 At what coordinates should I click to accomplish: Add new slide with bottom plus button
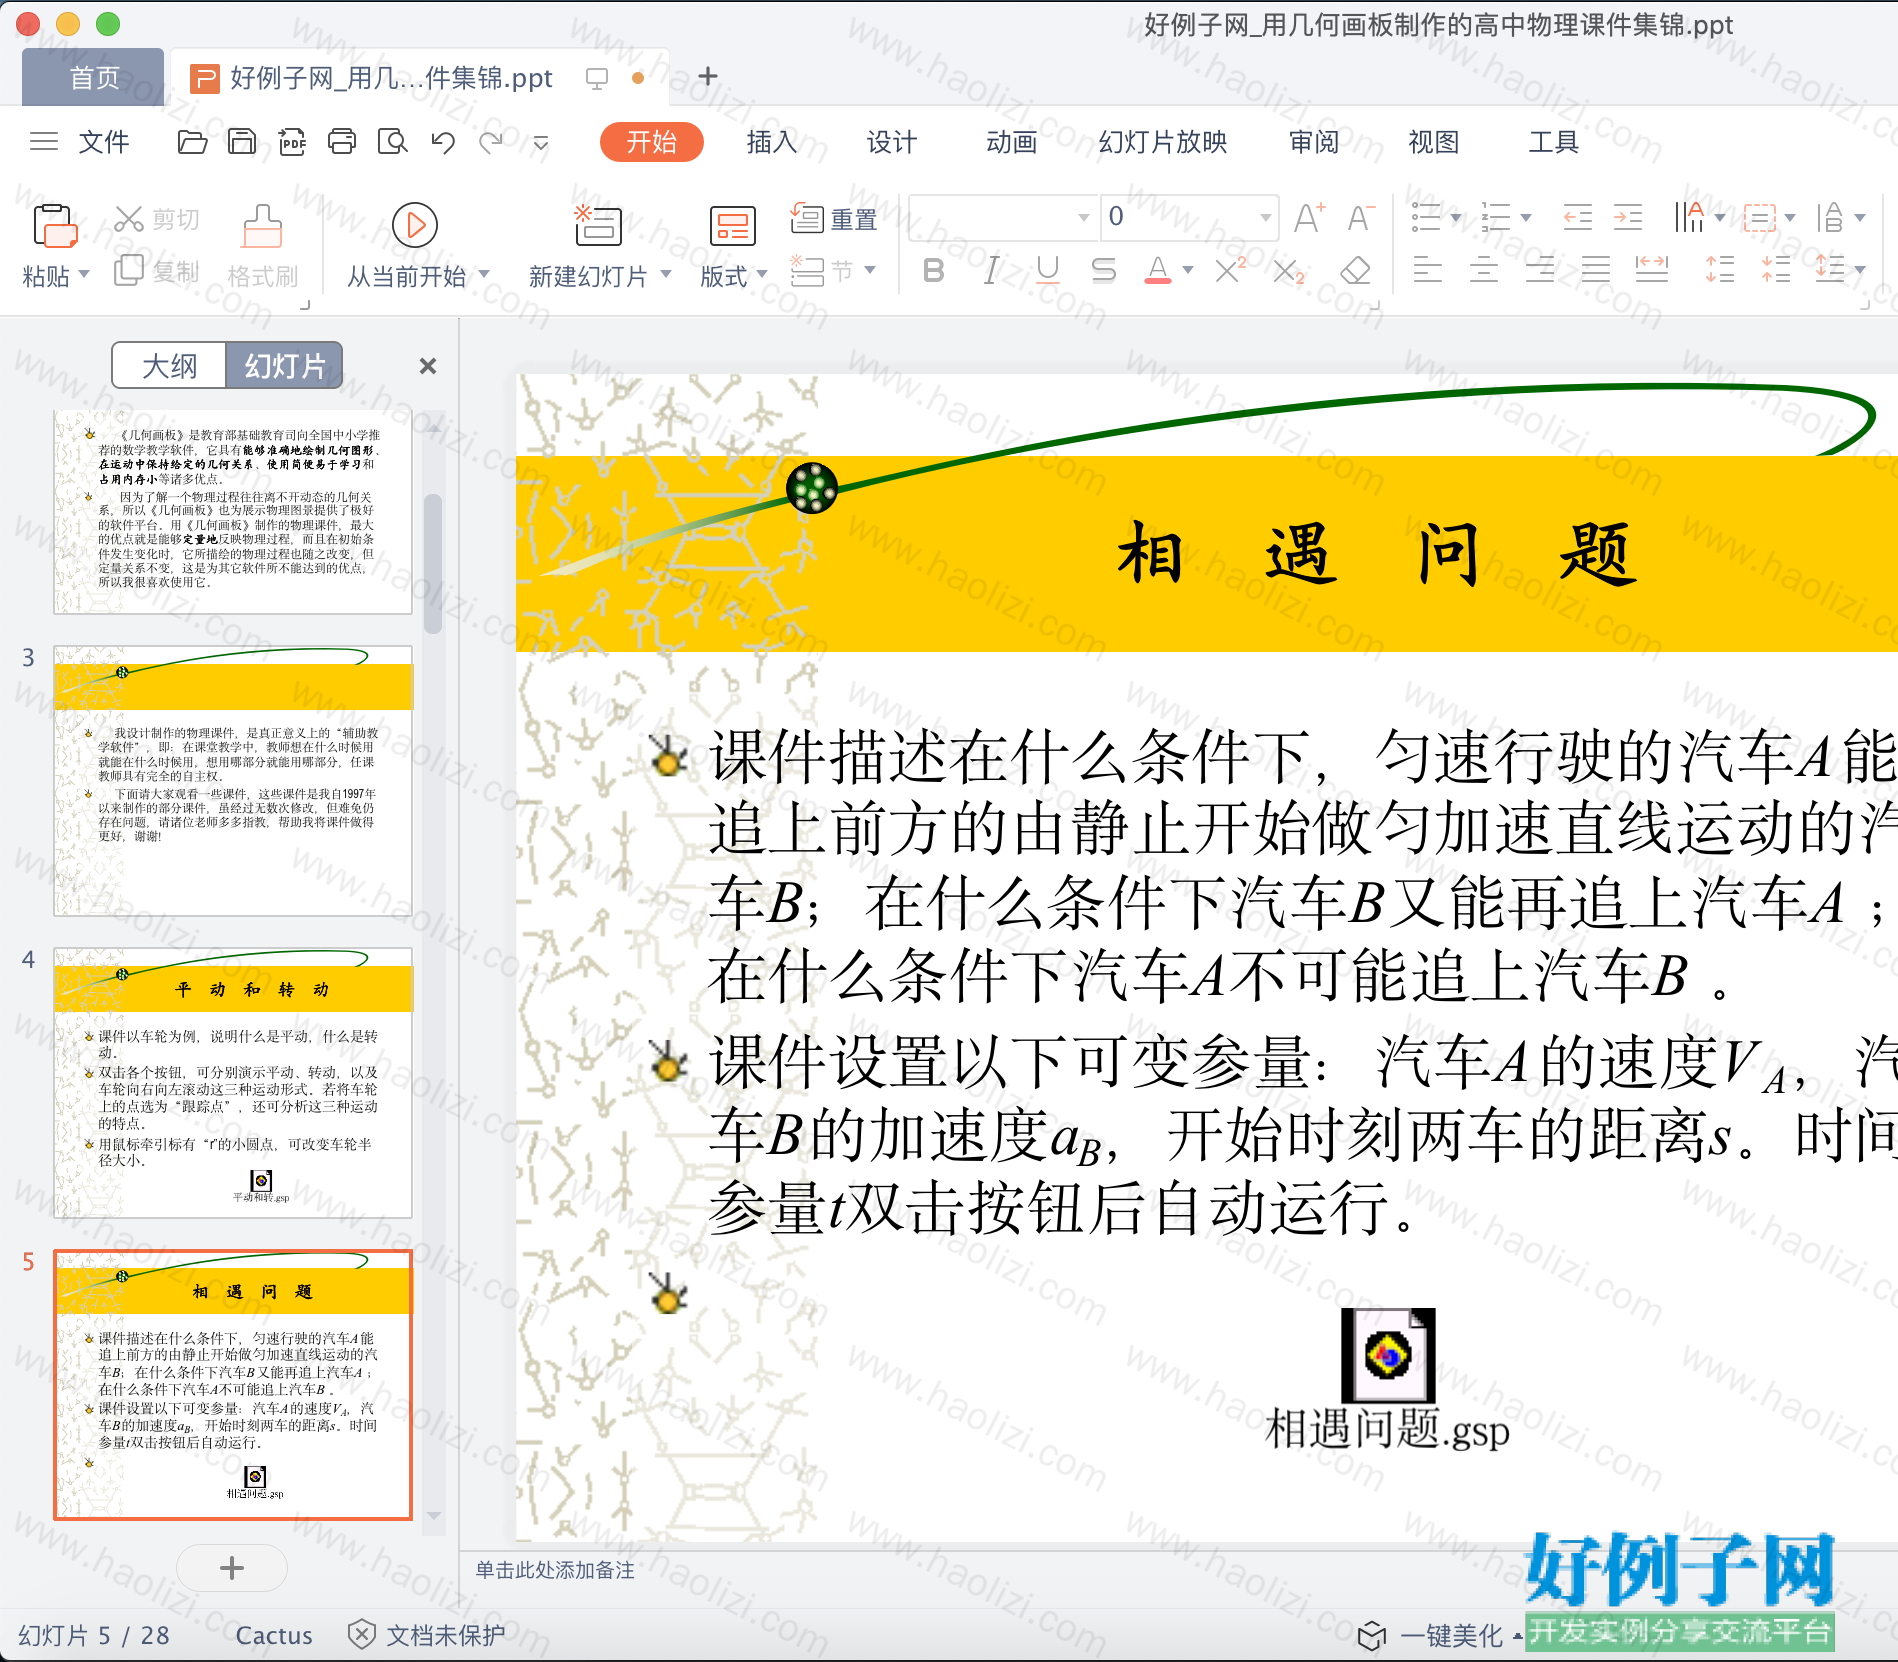pos(232,1568)
